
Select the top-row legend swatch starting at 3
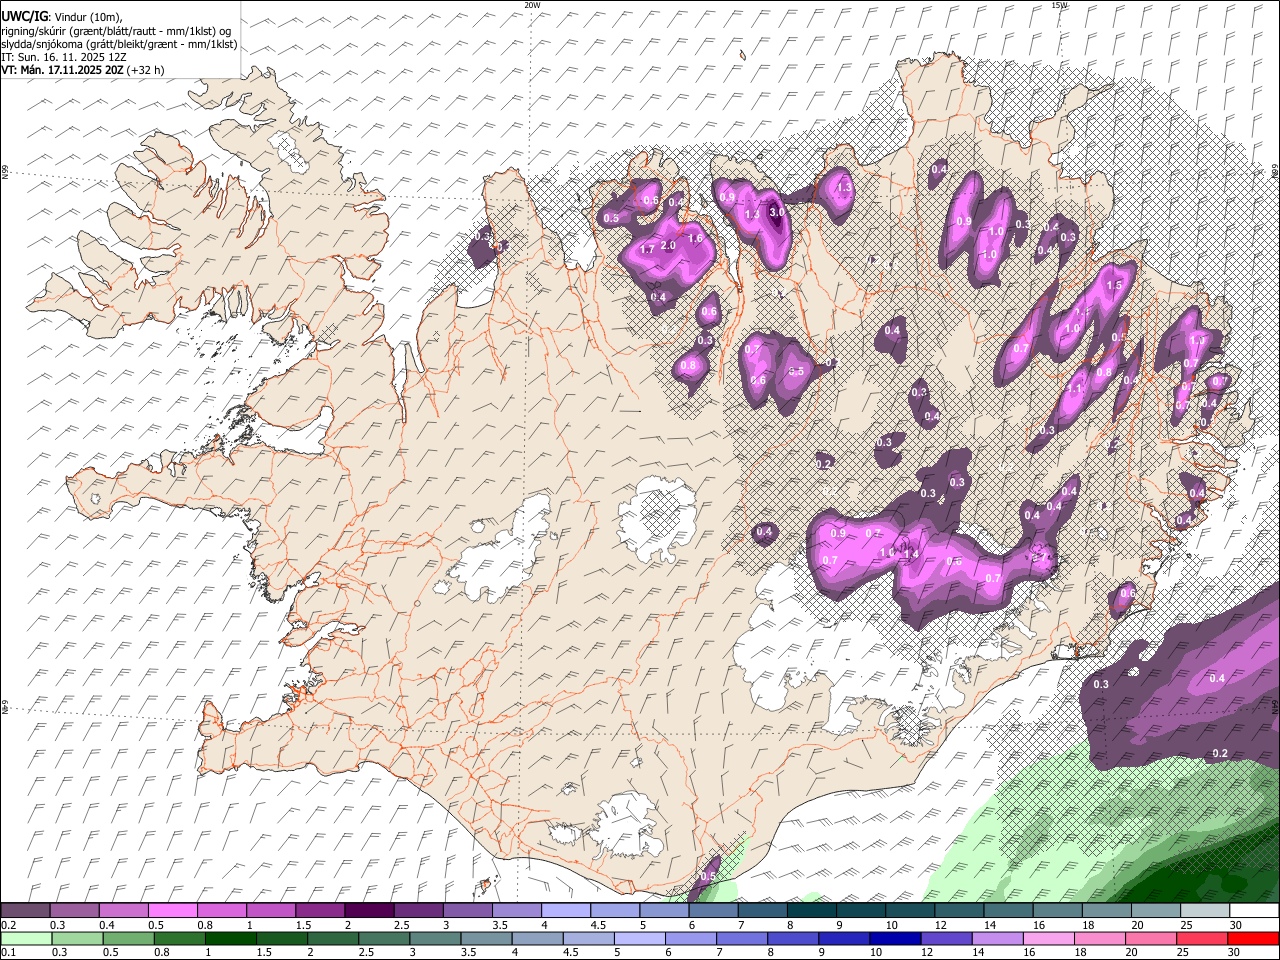[x=467, y=911]
